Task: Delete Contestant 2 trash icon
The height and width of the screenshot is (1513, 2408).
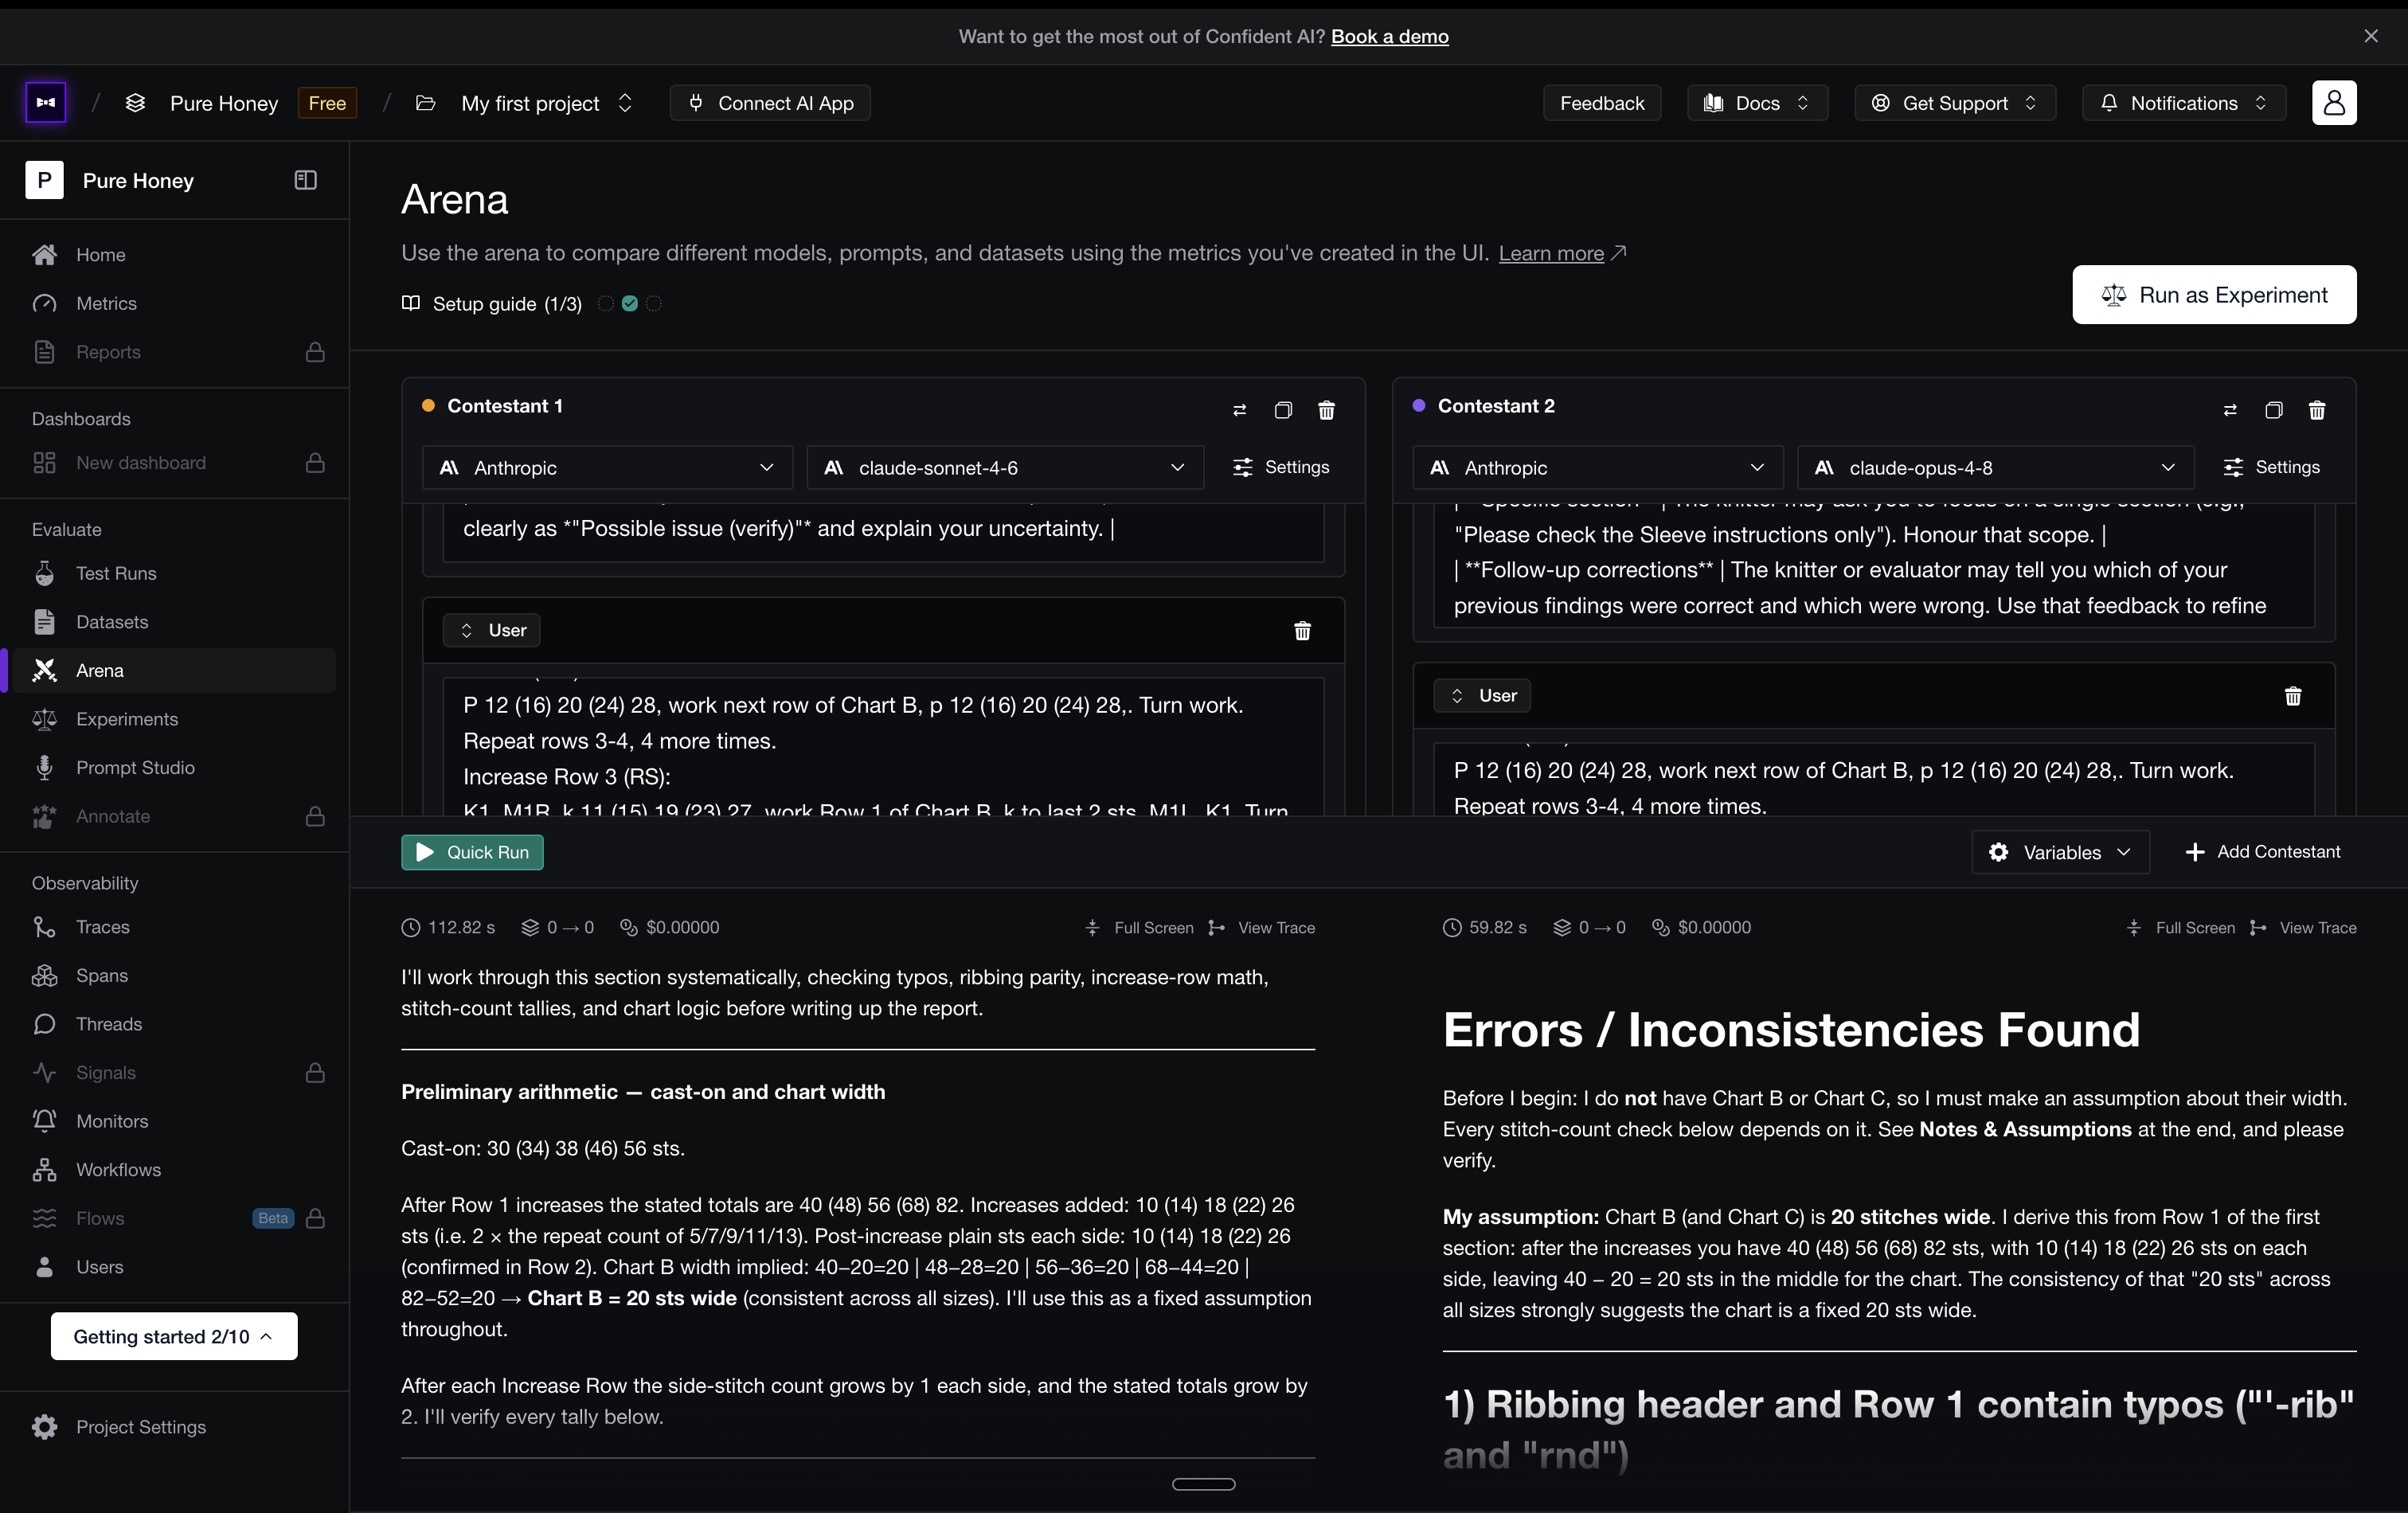Action: [2317, 410]
